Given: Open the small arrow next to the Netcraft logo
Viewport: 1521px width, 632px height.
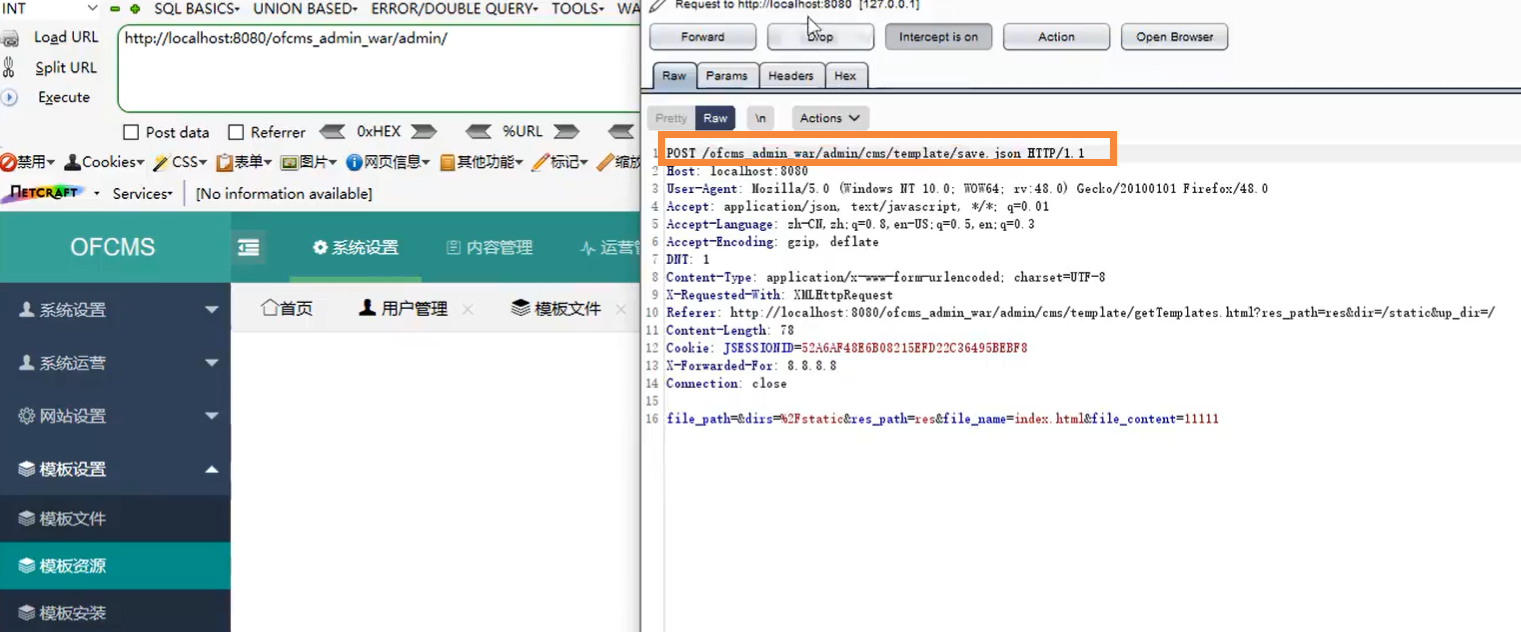Looking at the screenshot, I should tap(97, 193).
